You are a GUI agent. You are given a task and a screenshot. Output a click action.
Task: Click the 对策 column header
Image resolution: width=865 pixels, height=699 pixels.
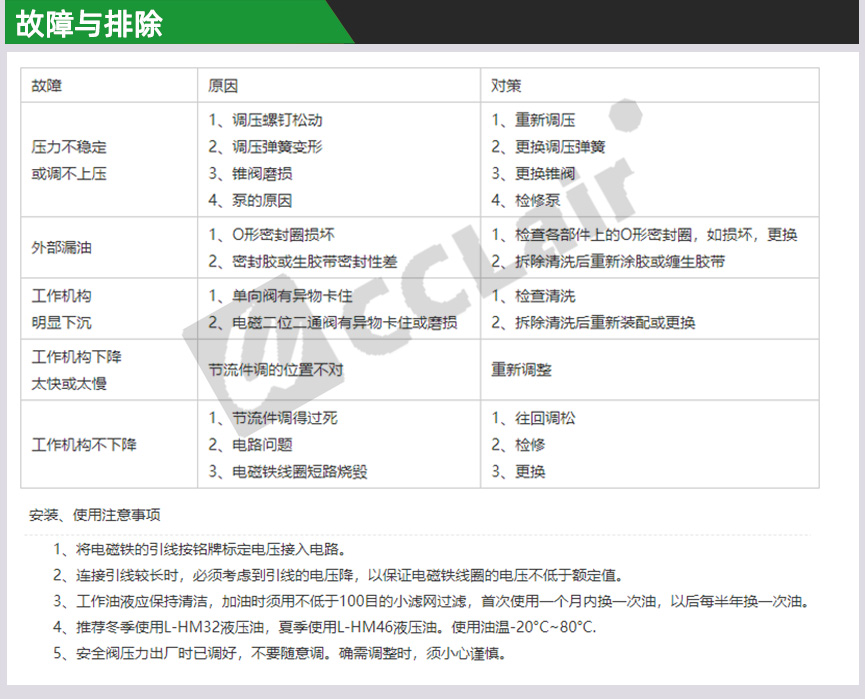click(506, 86)
